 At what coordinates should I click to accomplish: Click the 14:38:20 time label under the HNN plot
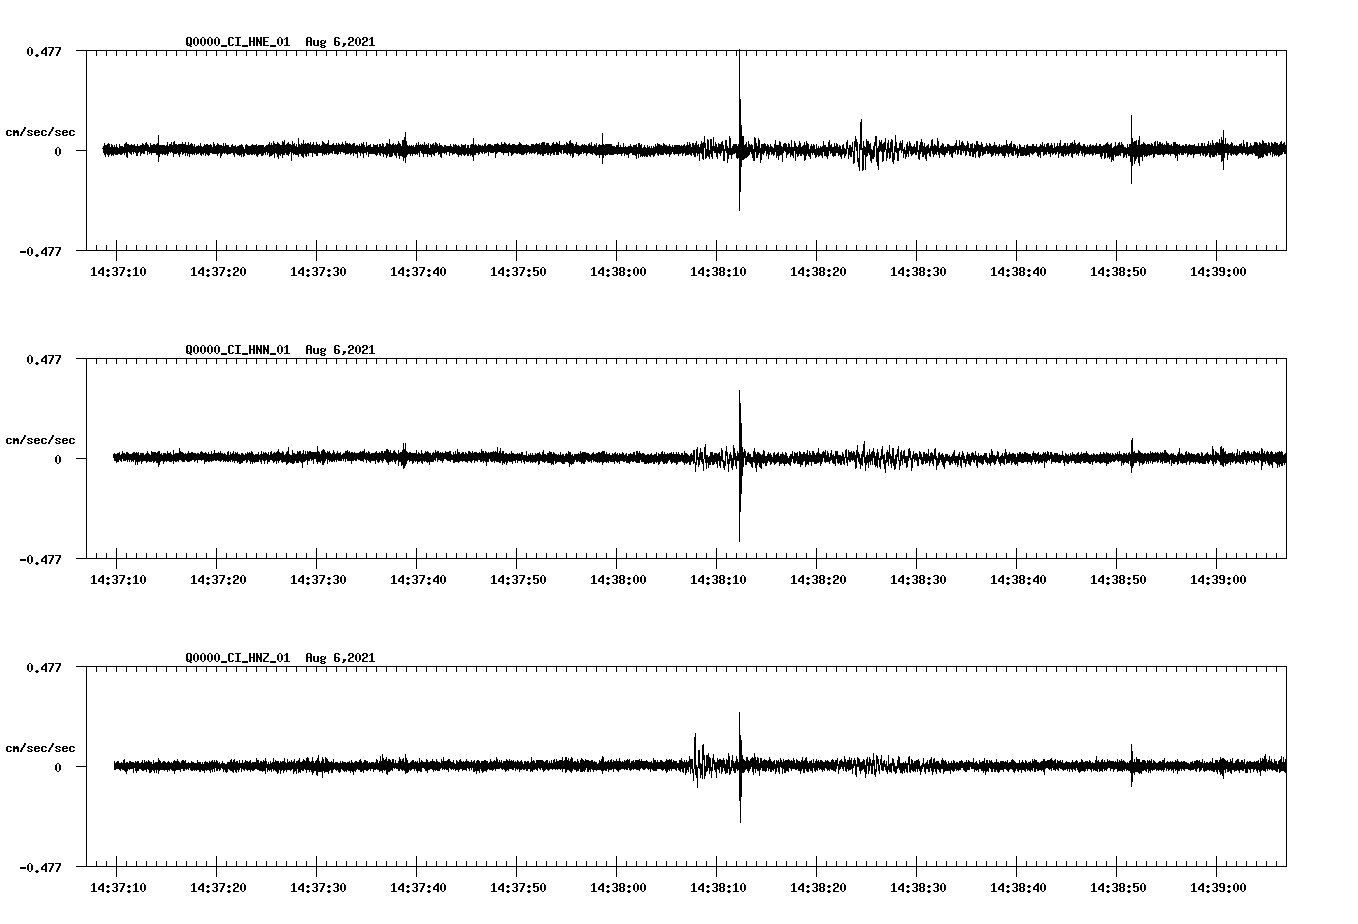click(x=818, y=580)
